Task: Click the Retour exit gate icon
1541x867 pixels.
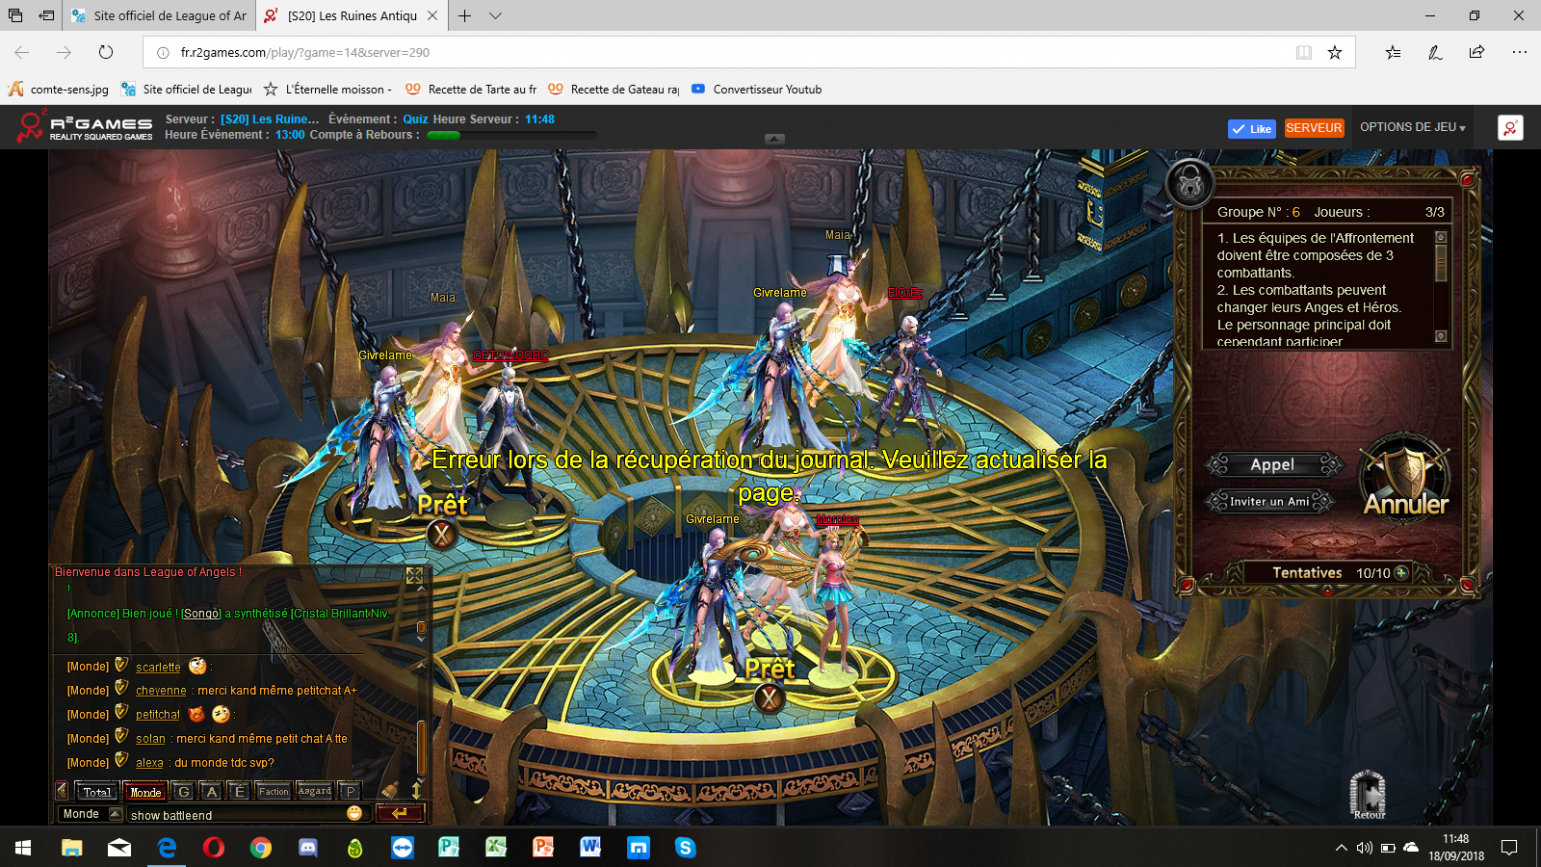Action: pos(1367,795)
